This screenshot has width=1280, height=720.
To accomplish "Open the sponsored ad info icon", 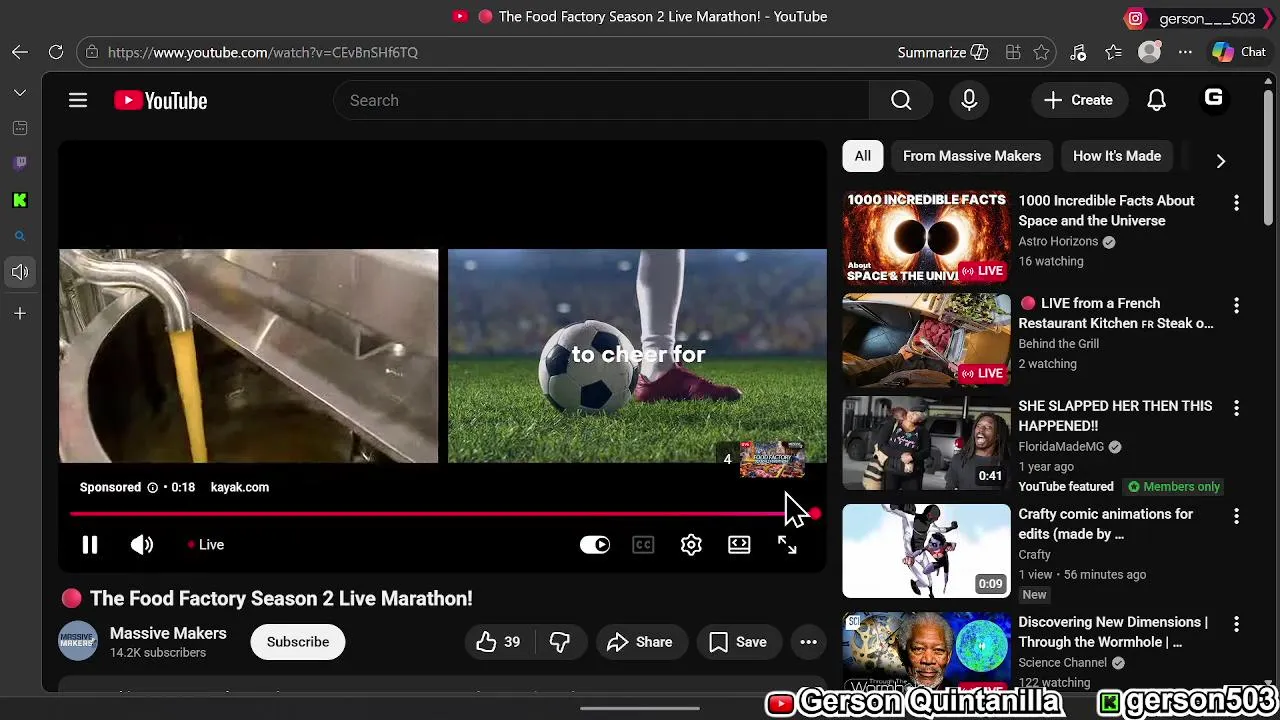I will (153, 487).
